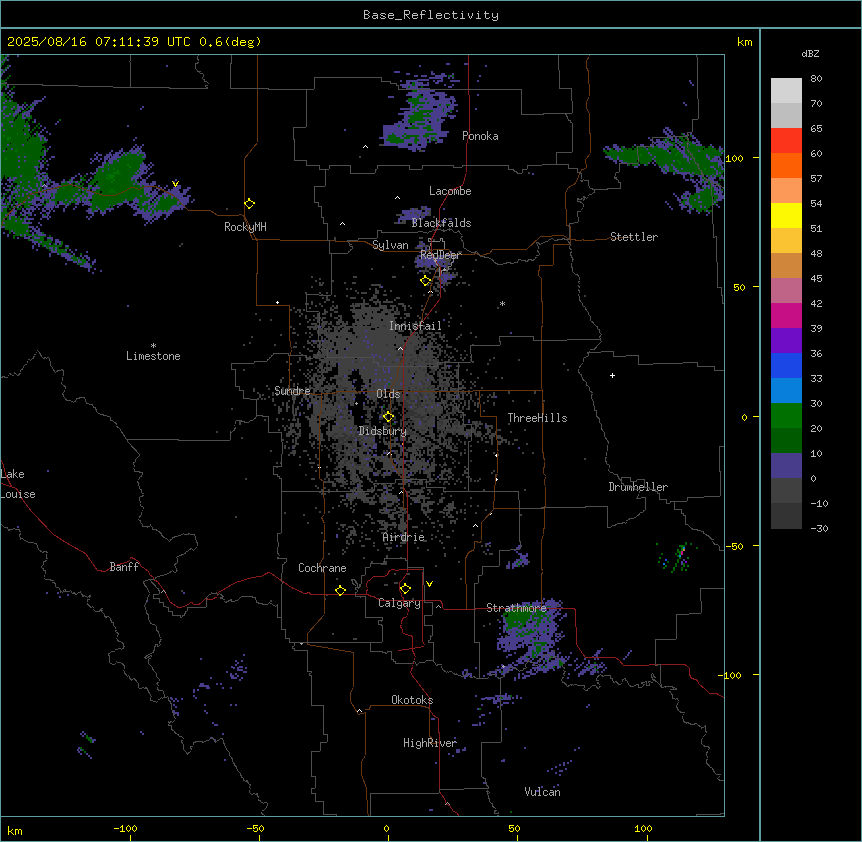This screenshot has width=862, height=842.
Task: Click the Sylvan label
Action: 390,245
